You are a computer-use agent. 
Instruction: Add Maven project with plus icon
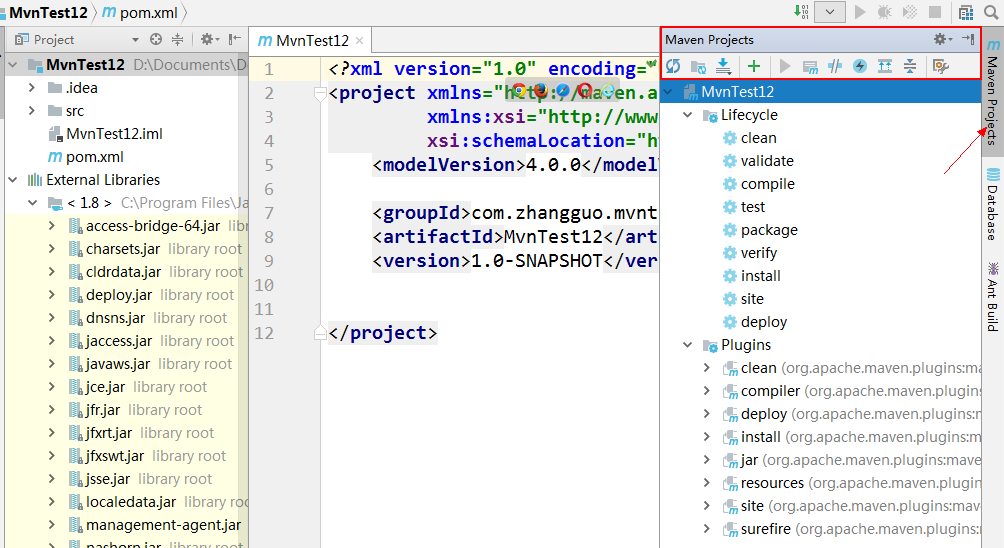[754, 66]
